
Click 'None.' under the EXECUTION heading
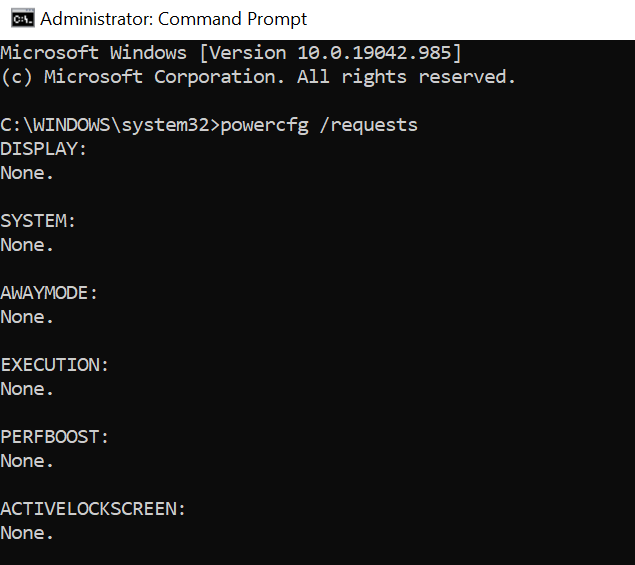[28, 389]
